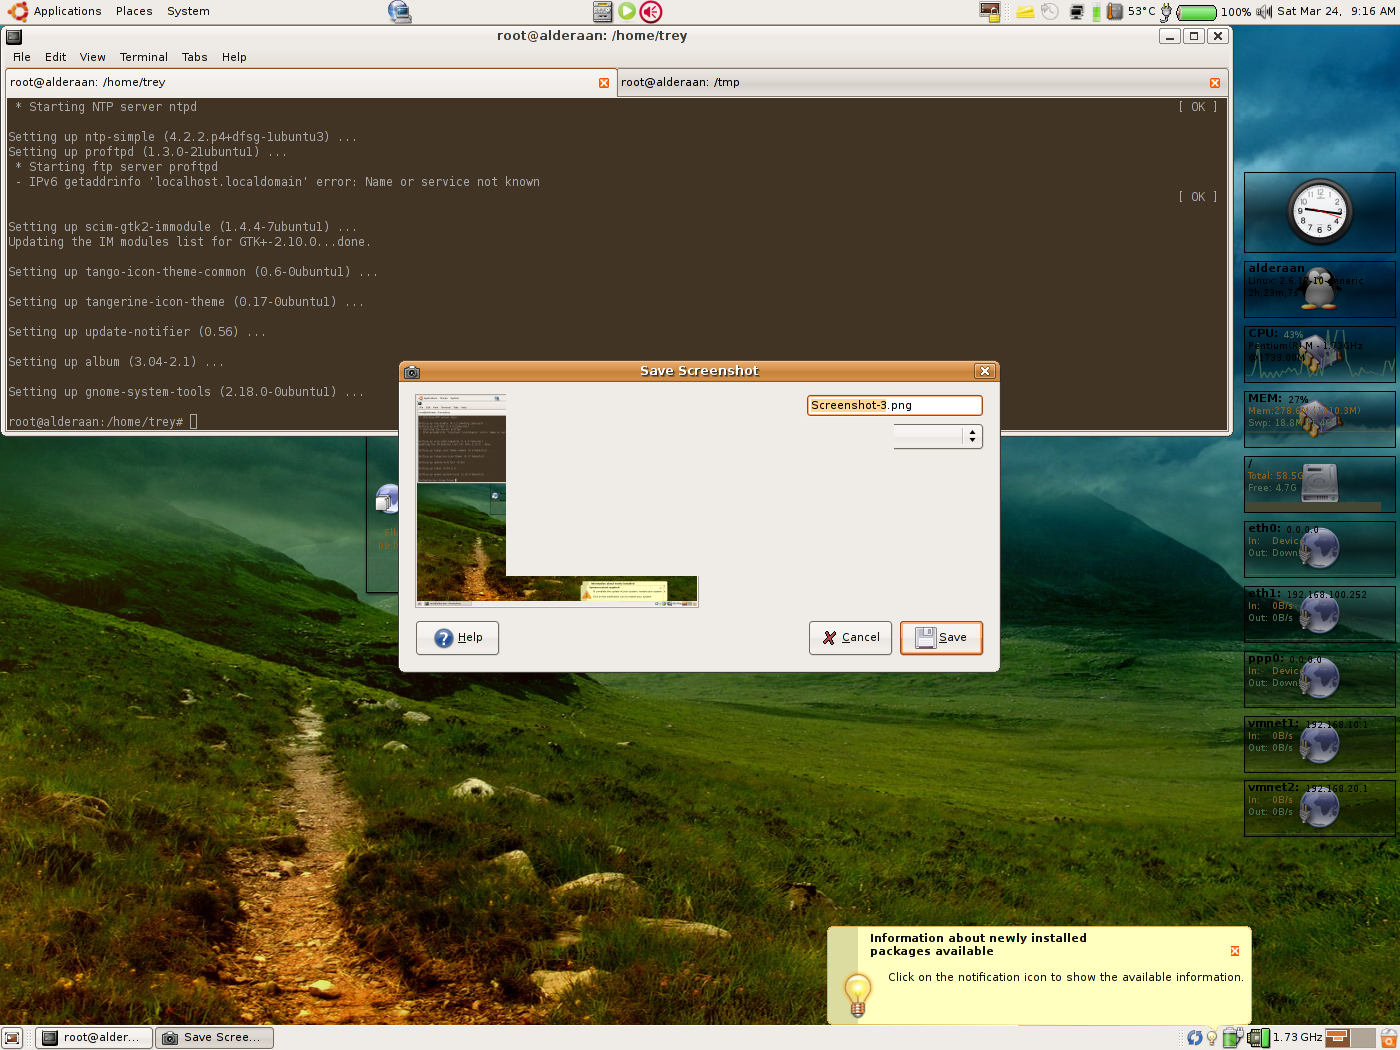Viewport: 1400px width, 1050px height.
Task: Click the green play button in top panel
Action: click(x=627, y=11)
